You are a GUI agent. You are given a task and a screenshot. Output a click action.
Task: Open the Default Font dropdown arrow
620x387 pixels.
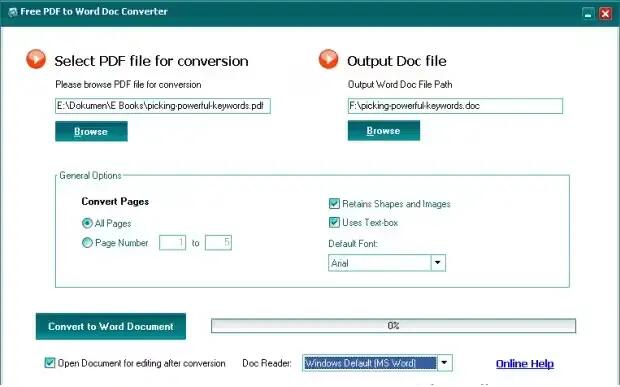click(x=438, y=263)
